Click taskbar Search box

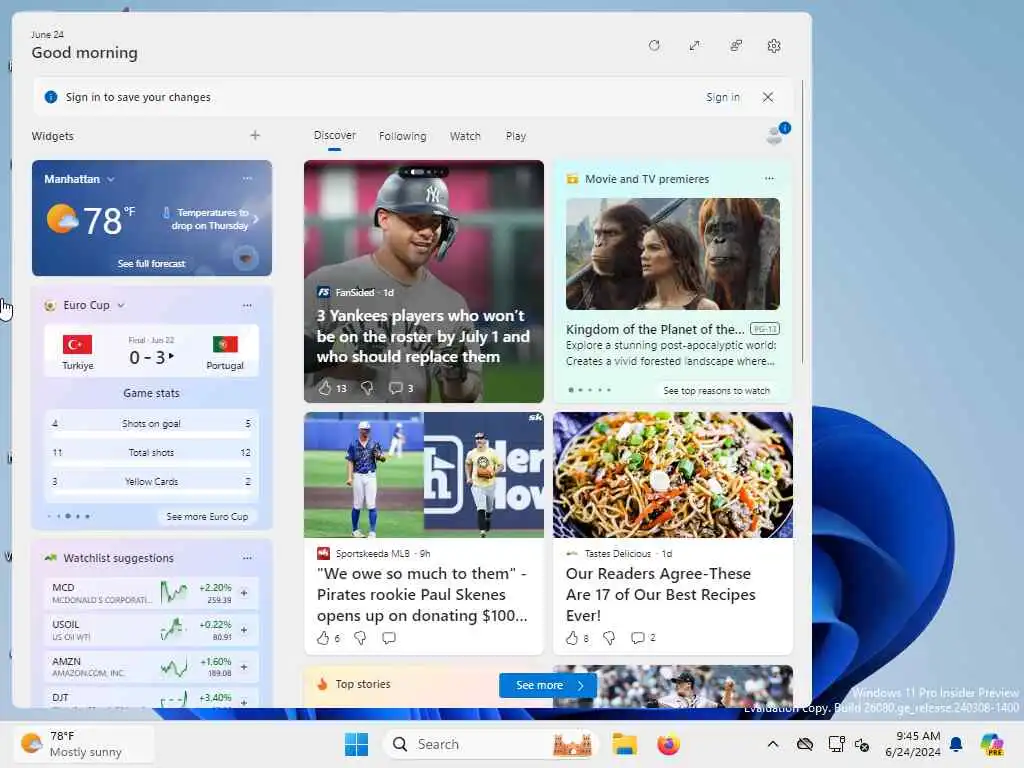[490, 744]
